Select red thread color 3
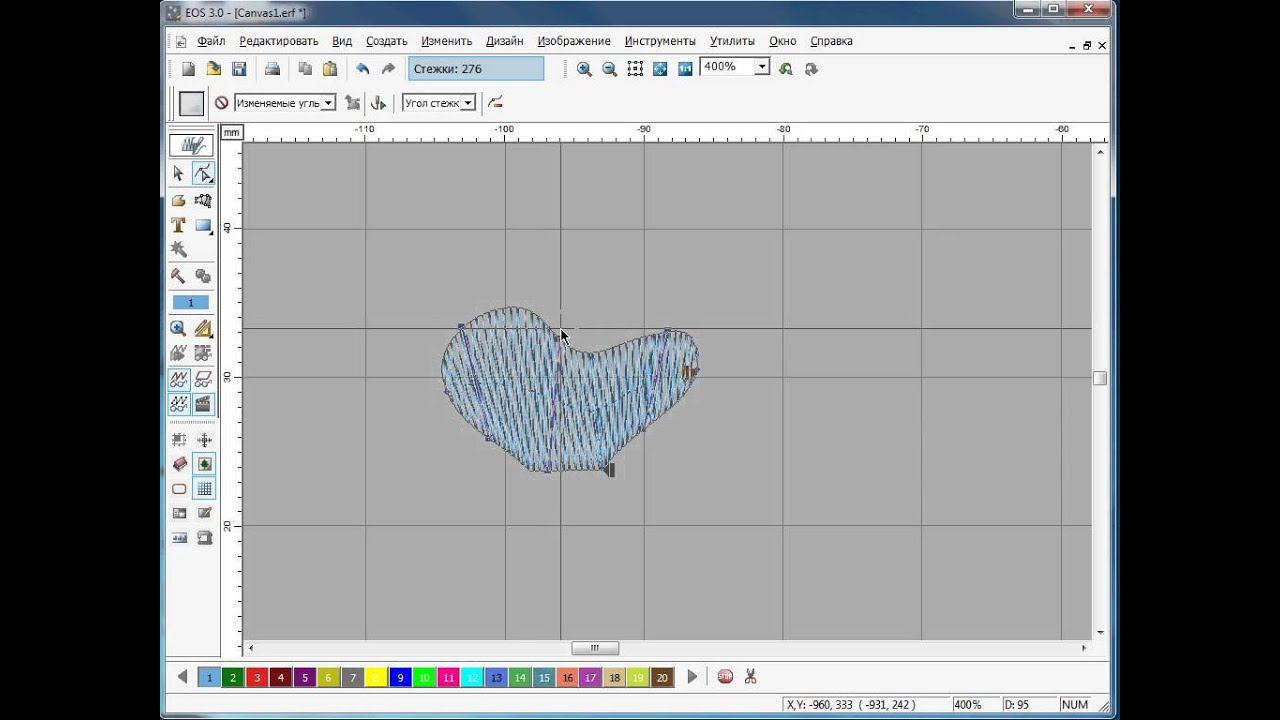 point(257,677)
